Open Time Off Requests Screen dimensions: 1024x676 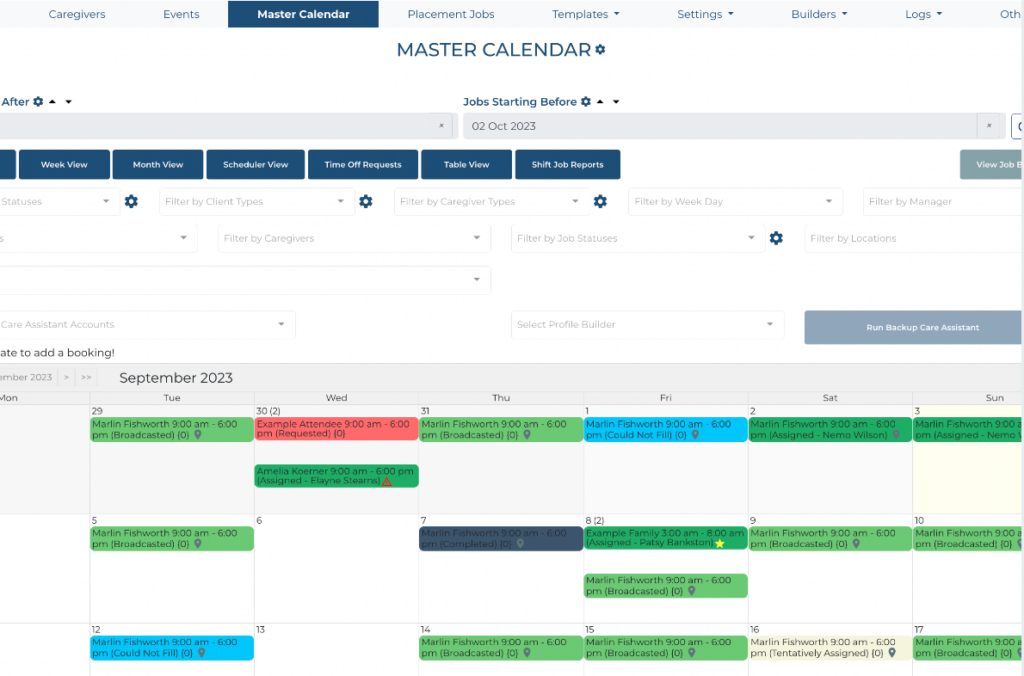(x=362, y=164)
